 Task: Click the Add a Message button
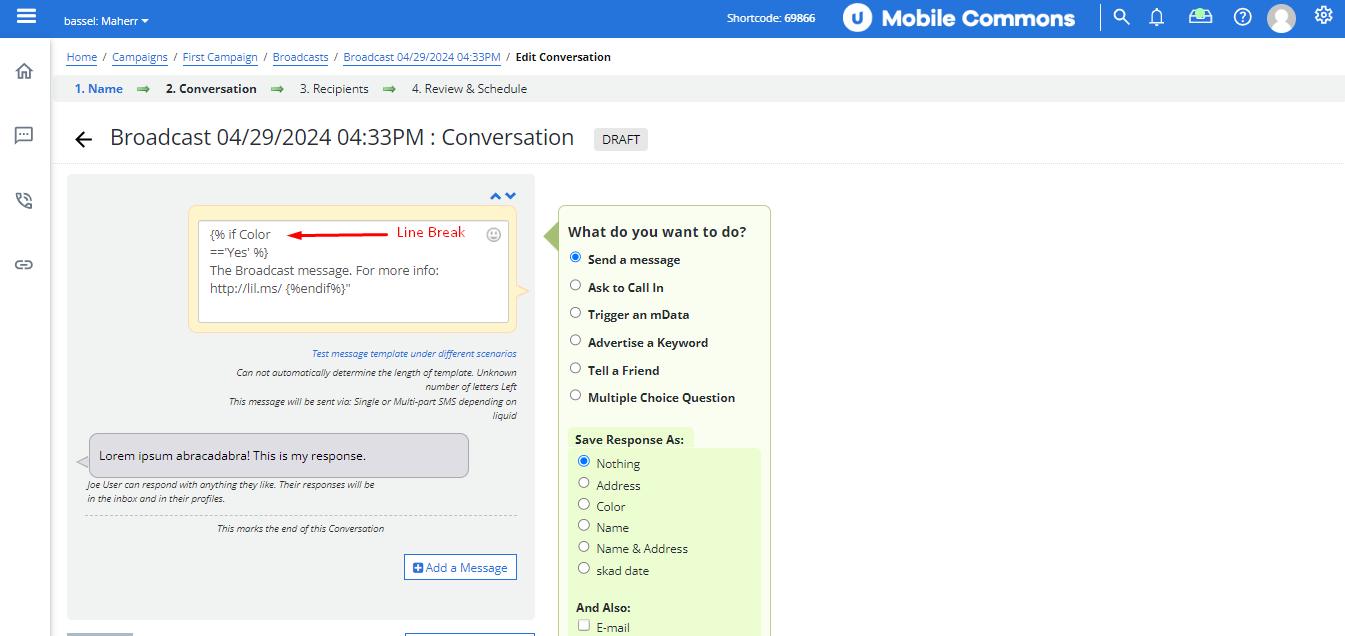click(x=461, y=567)
